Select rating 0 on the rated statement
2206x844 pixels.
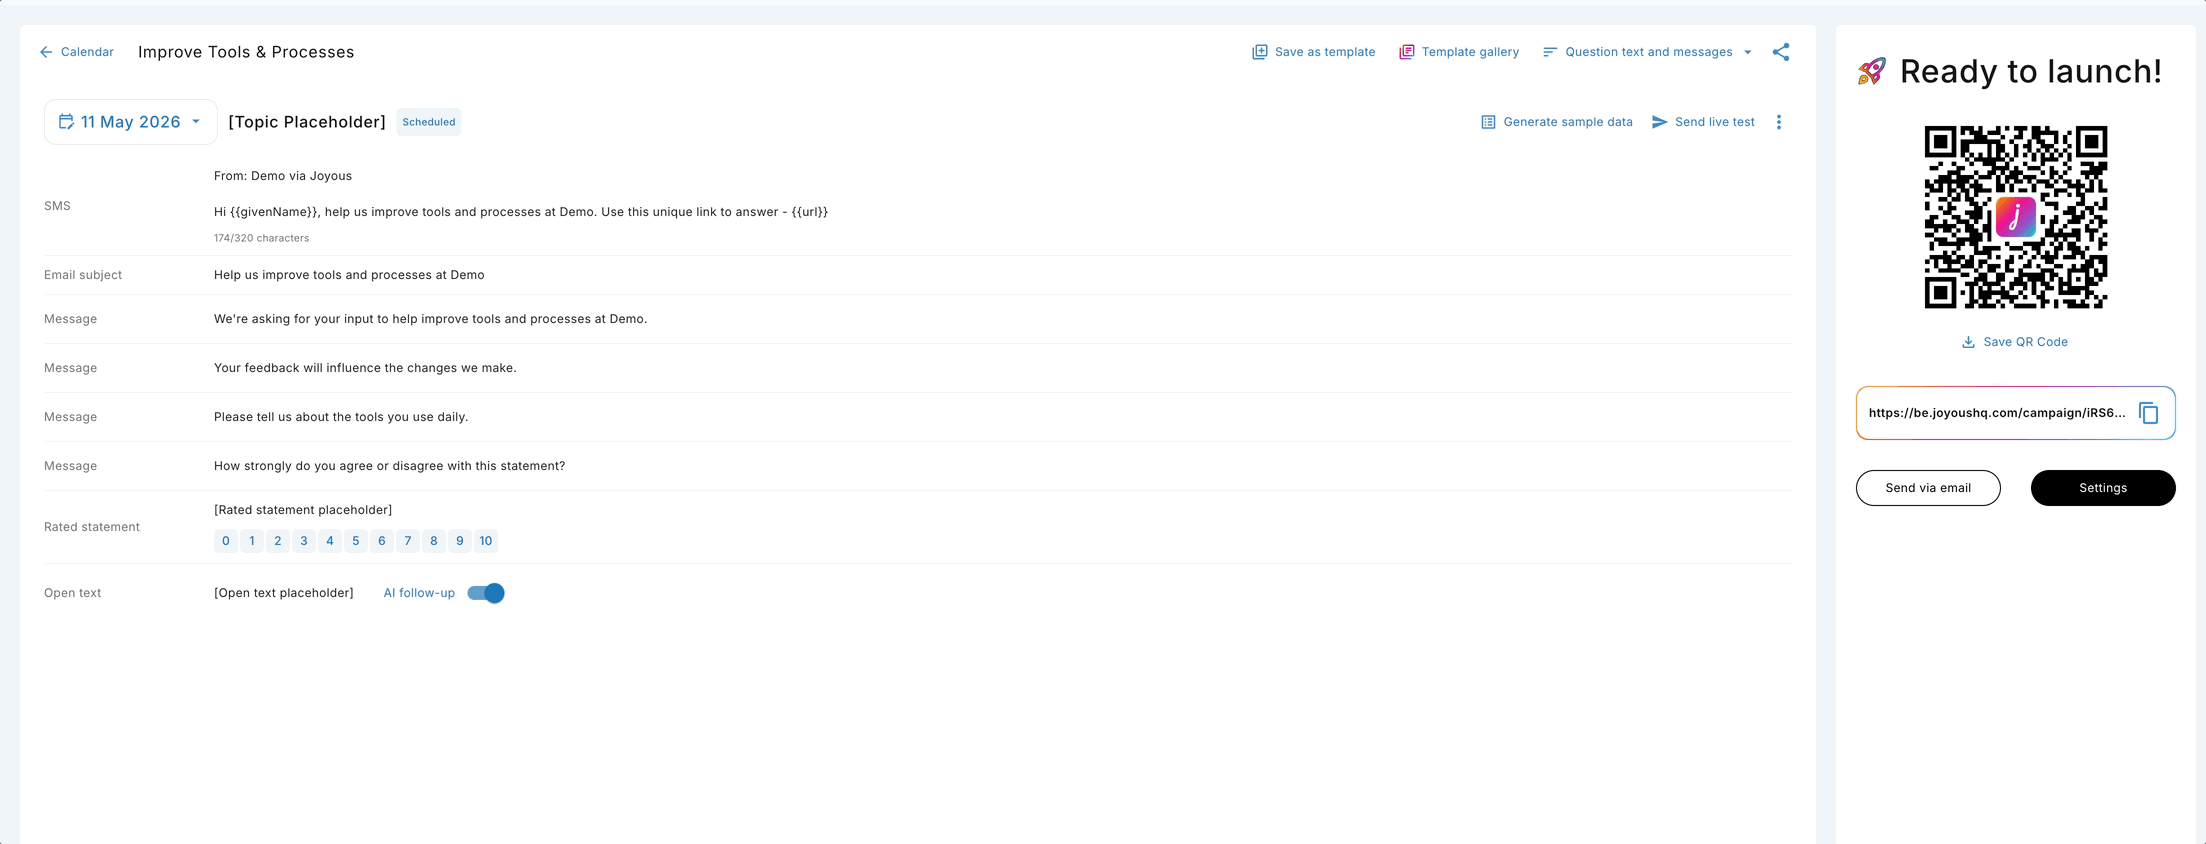point(226,541)
